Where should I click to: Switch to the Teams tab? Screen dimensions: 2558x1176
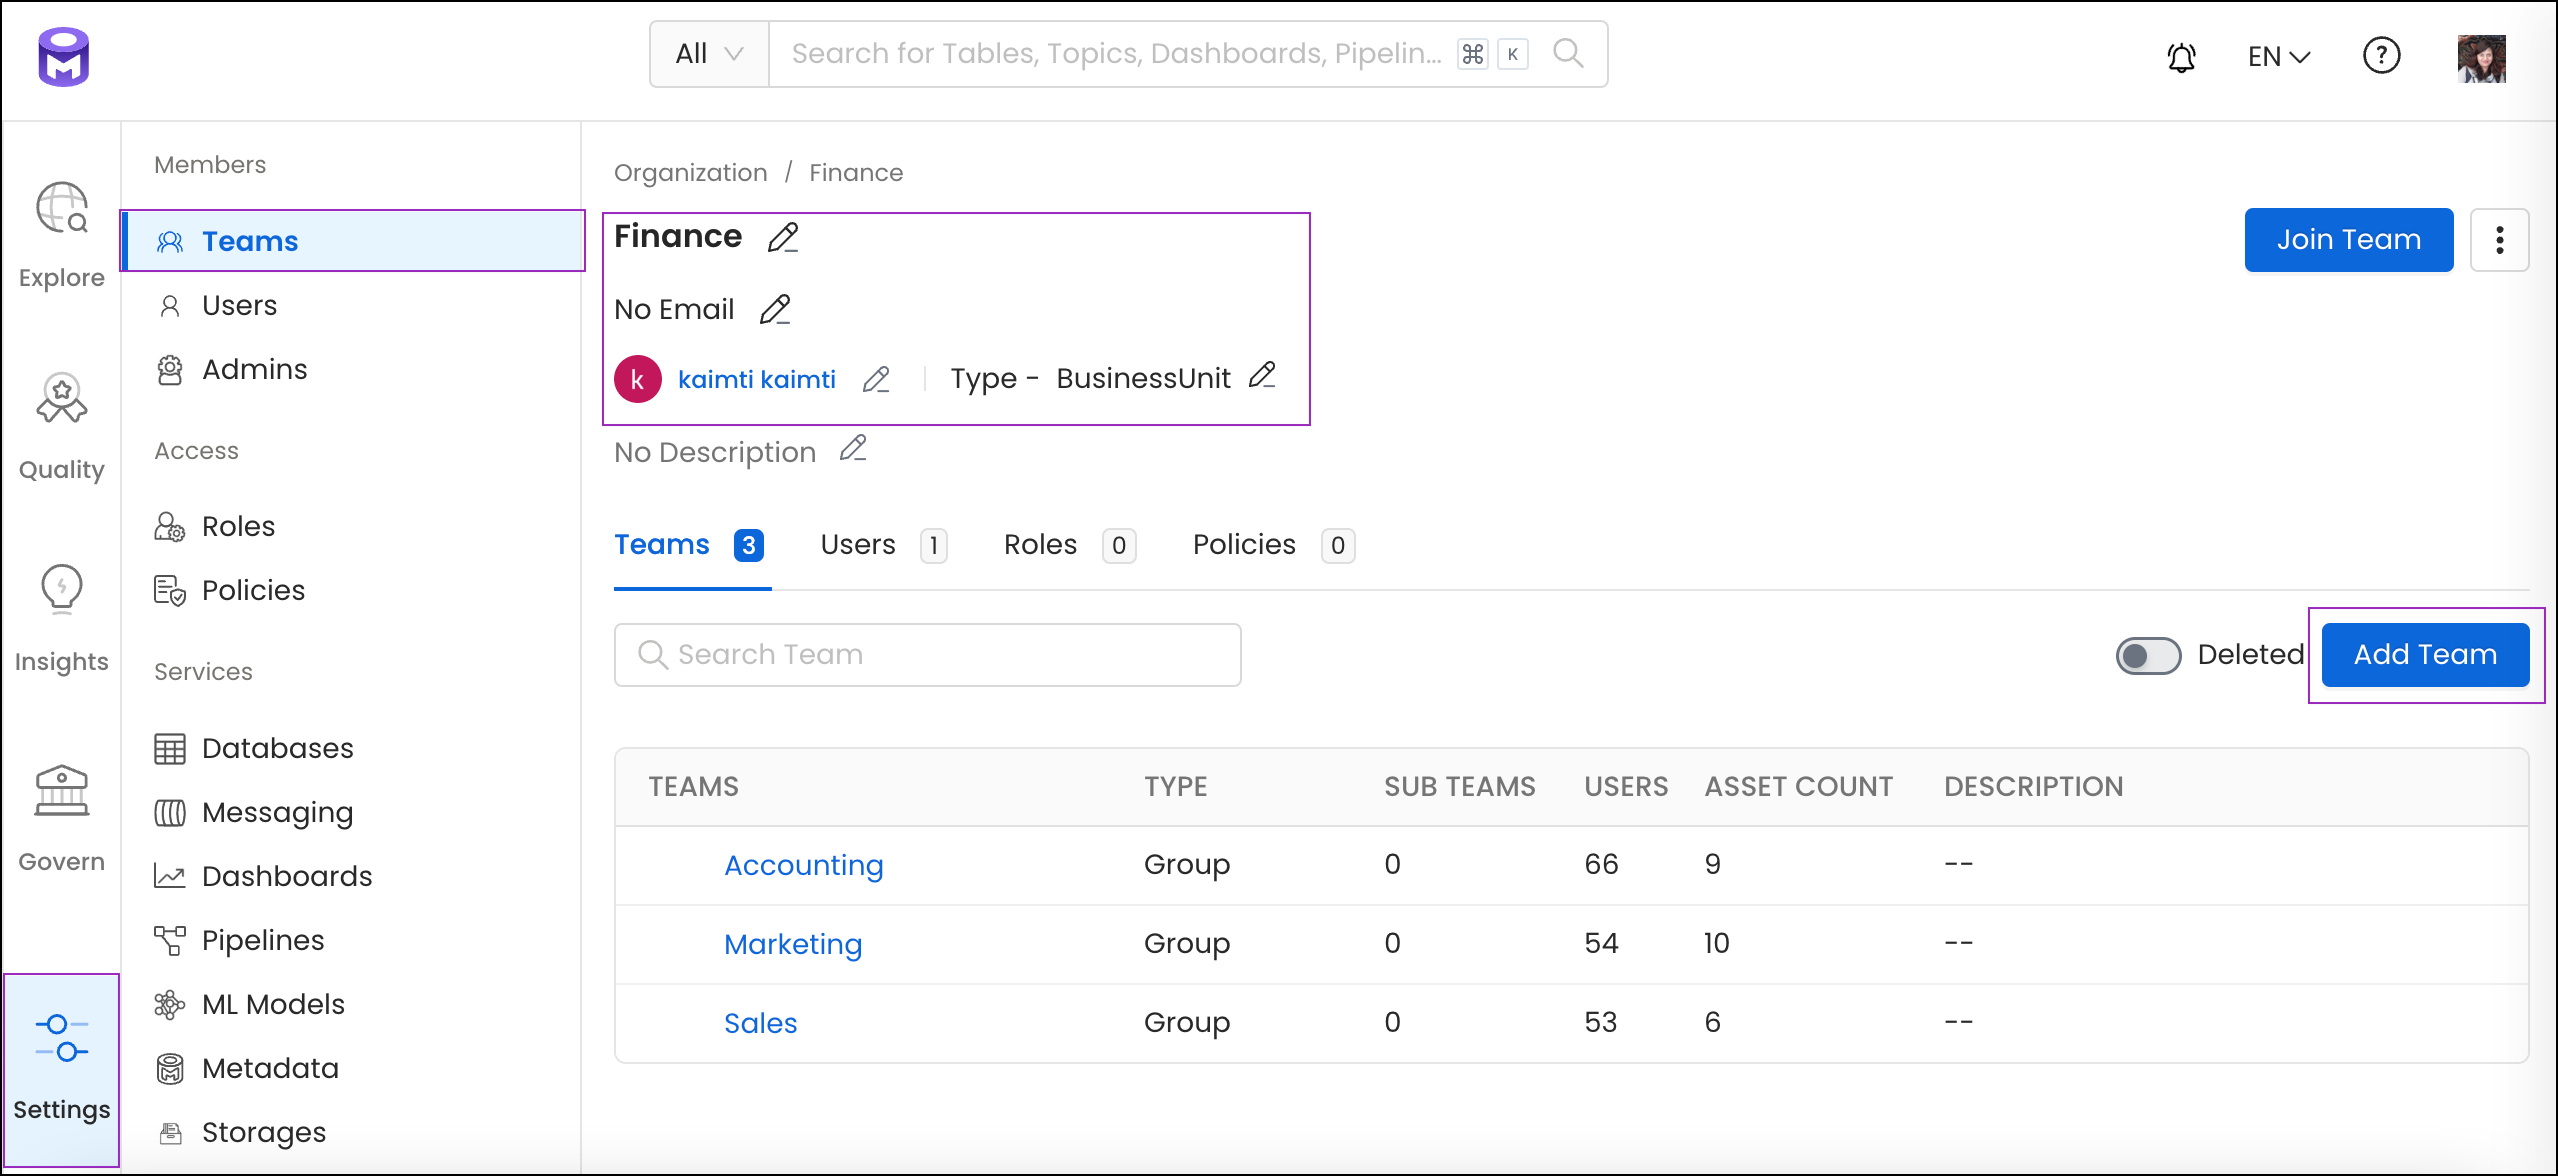click(689, 545)
